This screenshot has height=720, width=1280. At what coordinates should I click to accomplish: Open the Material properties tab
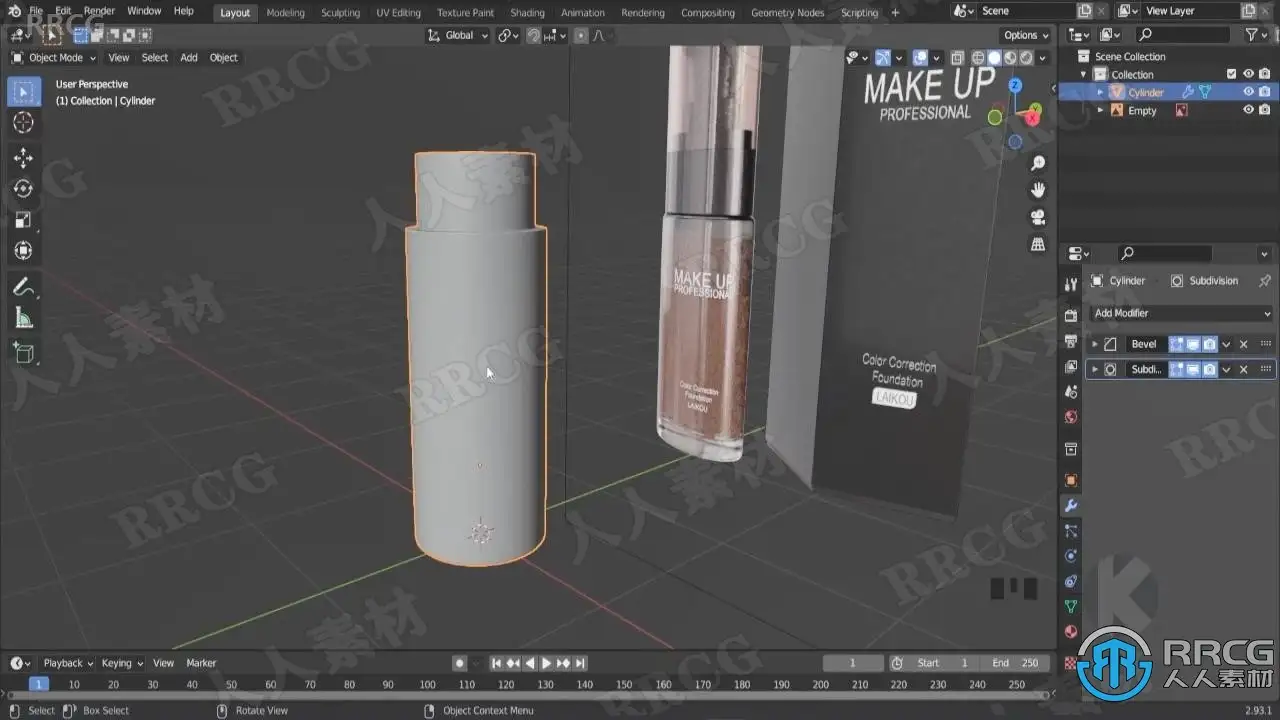click(x=1071, y=631)
